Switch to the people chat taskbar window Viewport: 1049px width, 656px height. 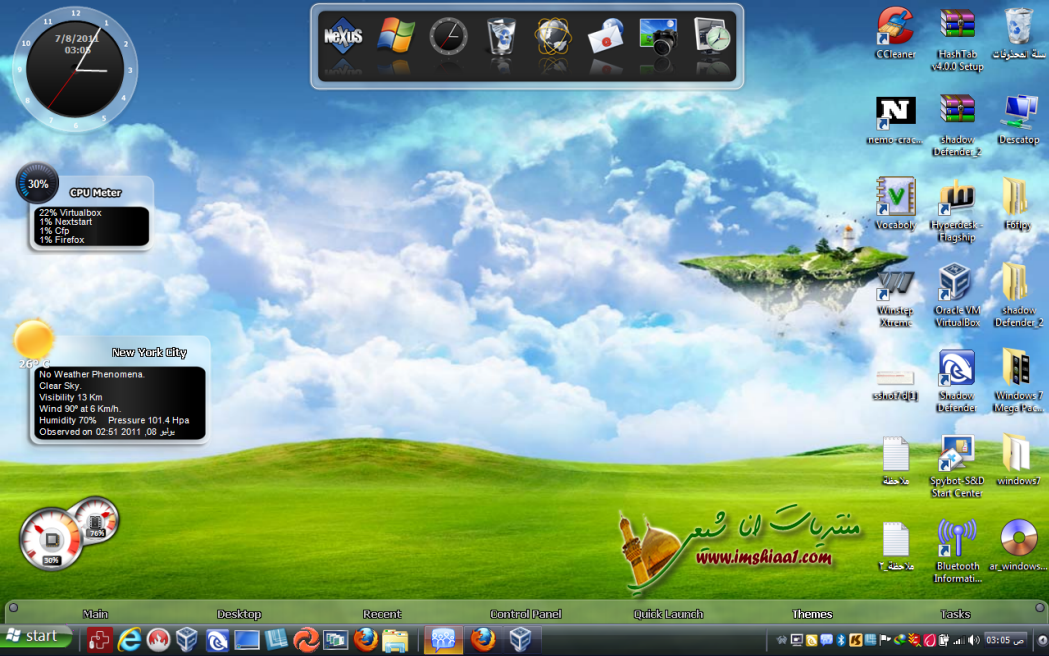tap(443, 640)
